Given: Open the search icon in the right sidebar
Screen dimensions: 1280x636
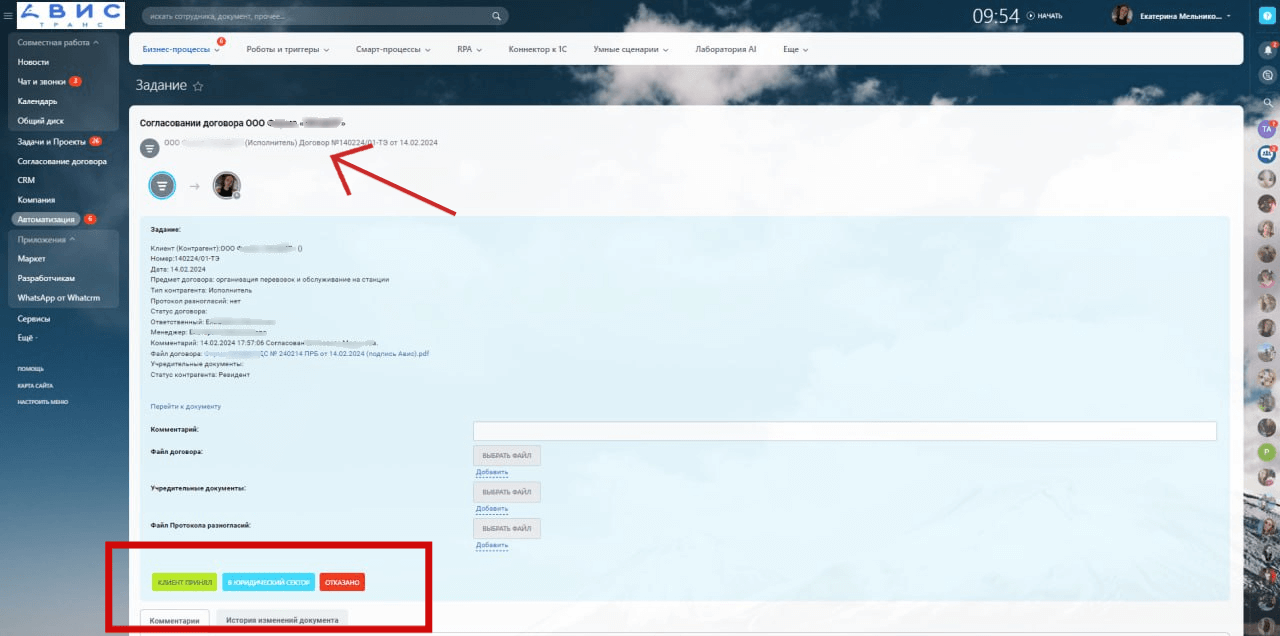Looking at the screenshot, I should click(x=1267, y=102).
